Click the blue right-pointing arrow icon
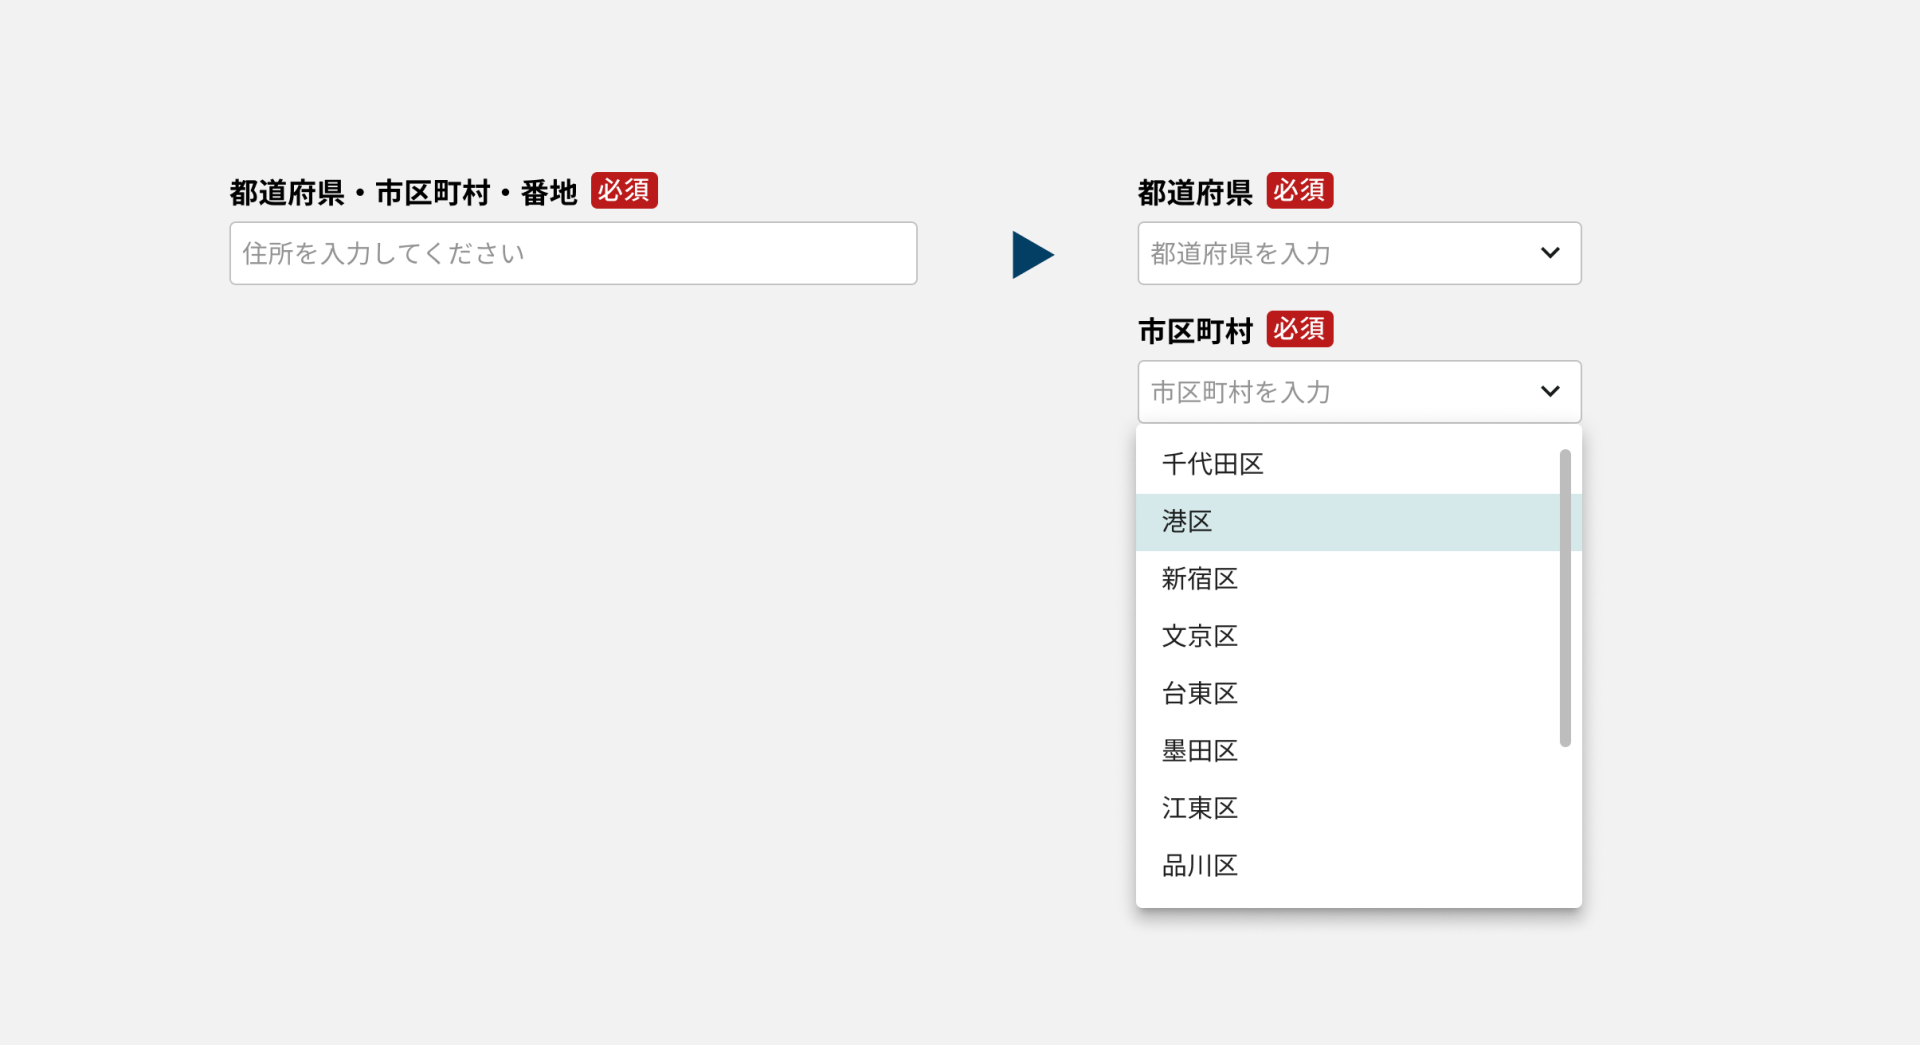 coord(1032,255)
